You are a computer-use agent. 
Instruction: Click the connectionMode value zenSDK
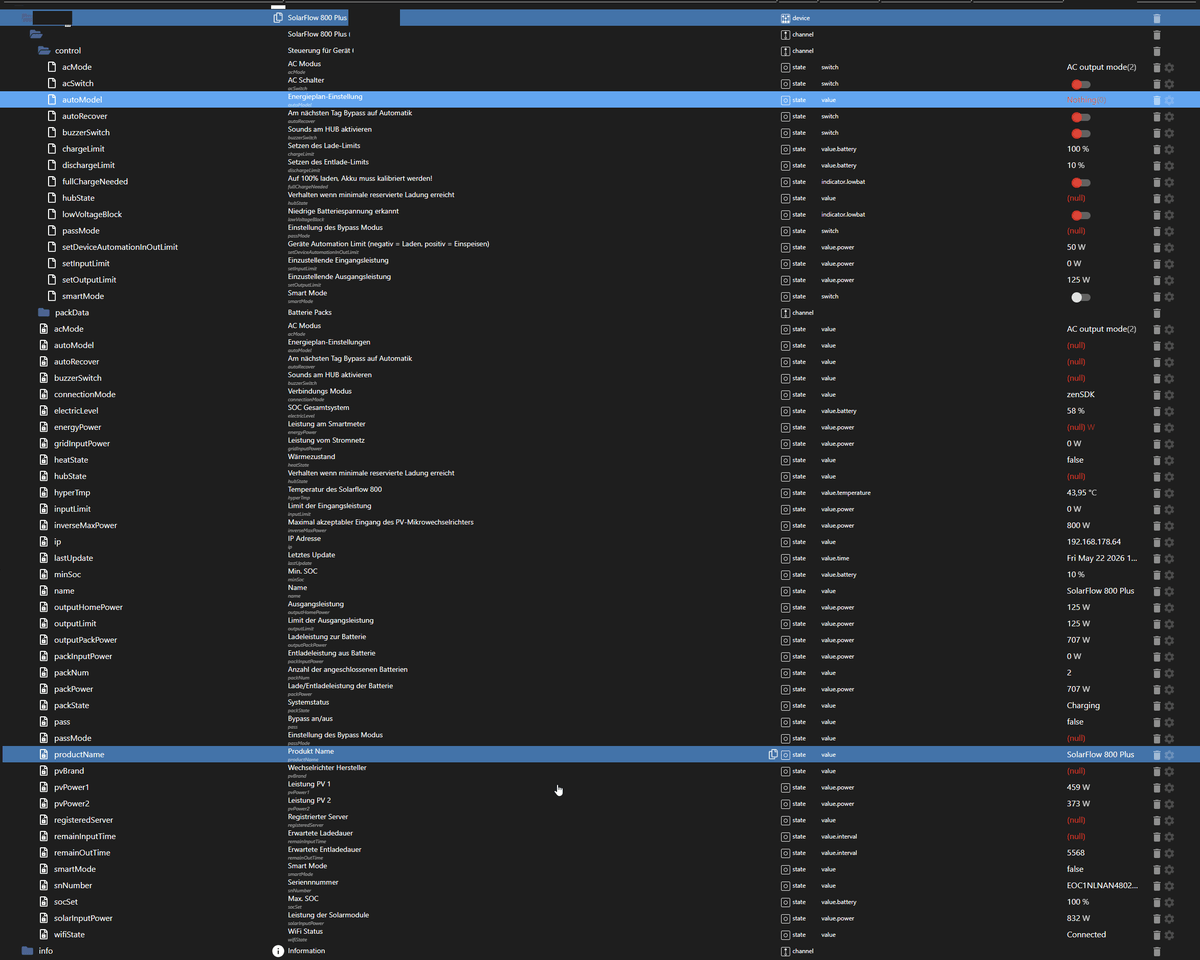(x=1081, y=395)
